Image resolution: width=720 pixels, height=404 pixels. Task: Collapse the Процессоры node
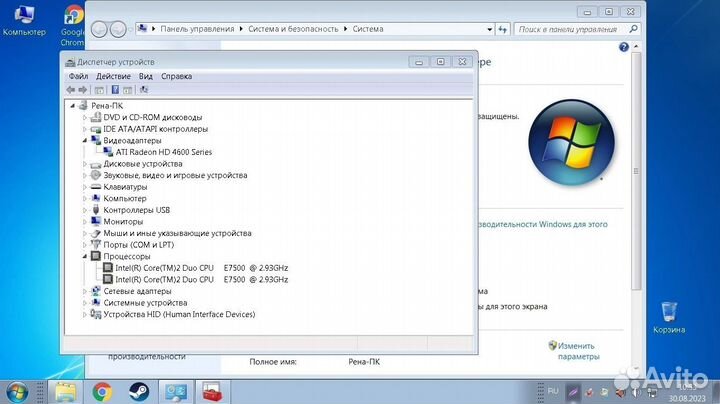(84, 256)
